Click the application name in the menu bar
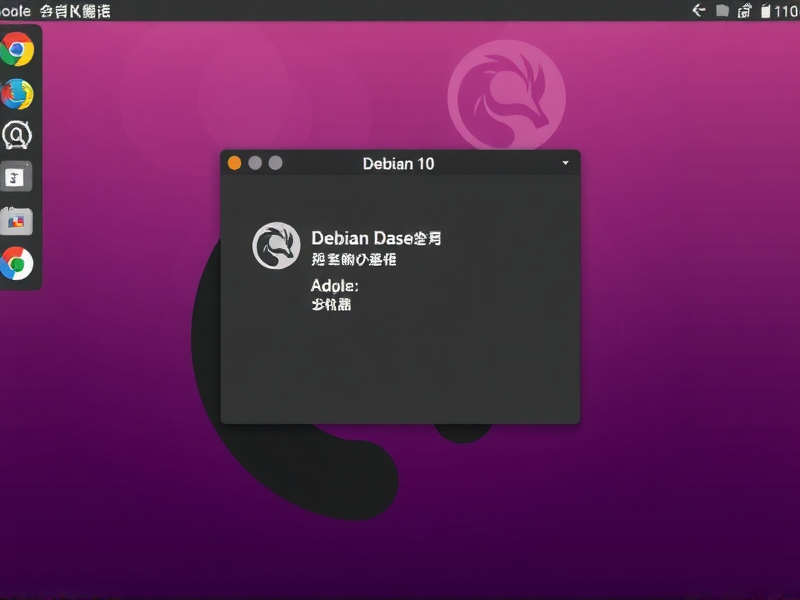800x600 pixels. [x=15, y=10]
